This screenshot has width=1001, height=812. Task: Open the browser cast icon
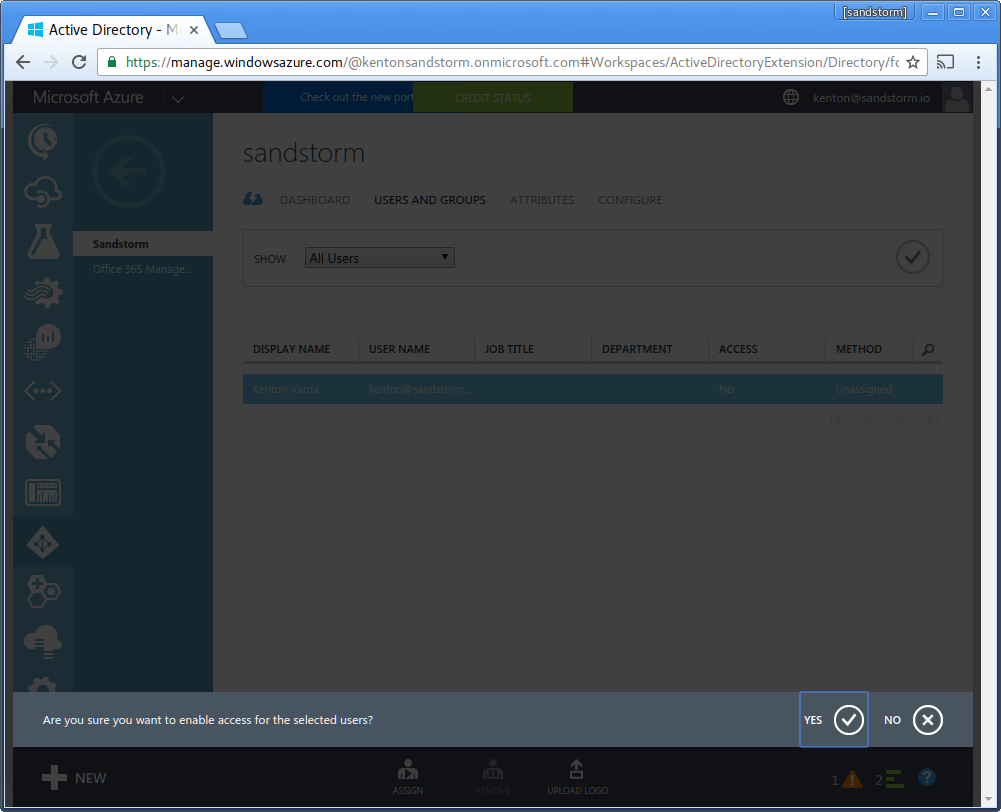[x=945, y=62]
